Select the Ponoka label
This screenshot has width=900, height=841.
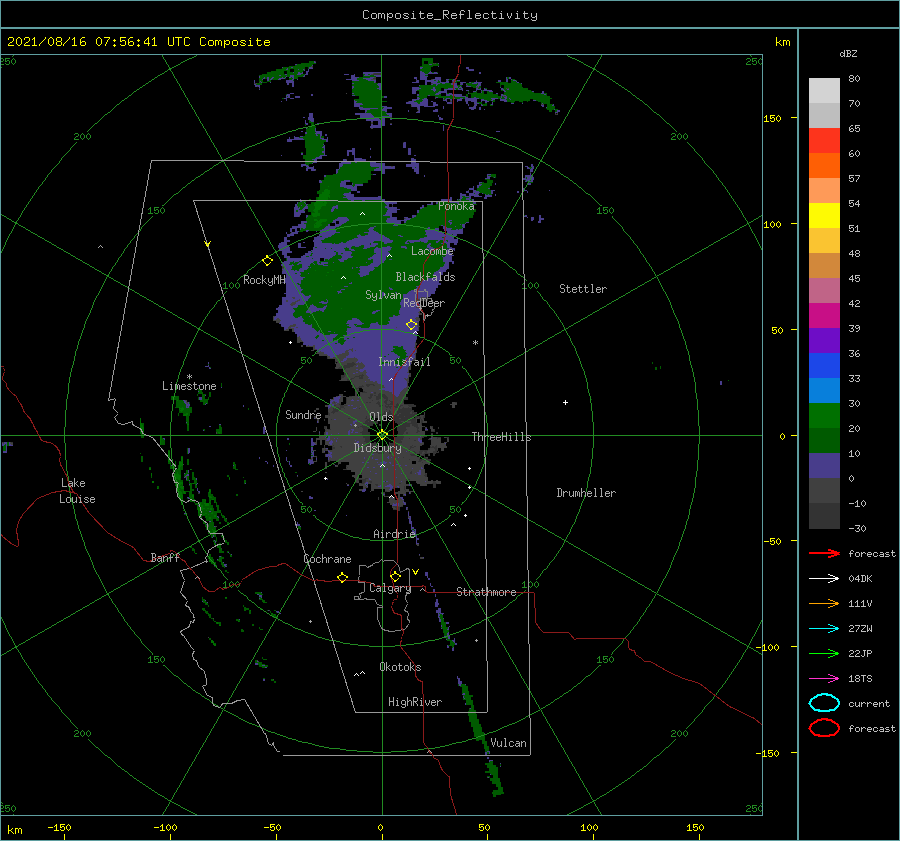point(456,206)
